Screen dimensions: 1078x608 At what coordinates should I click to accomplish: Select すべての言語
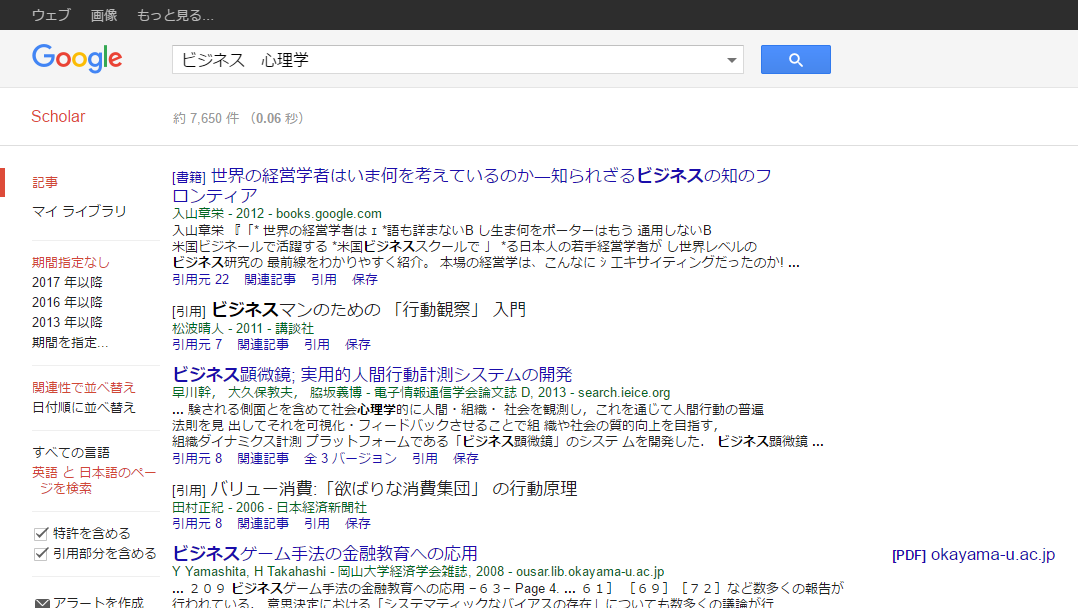click(71, 452)
